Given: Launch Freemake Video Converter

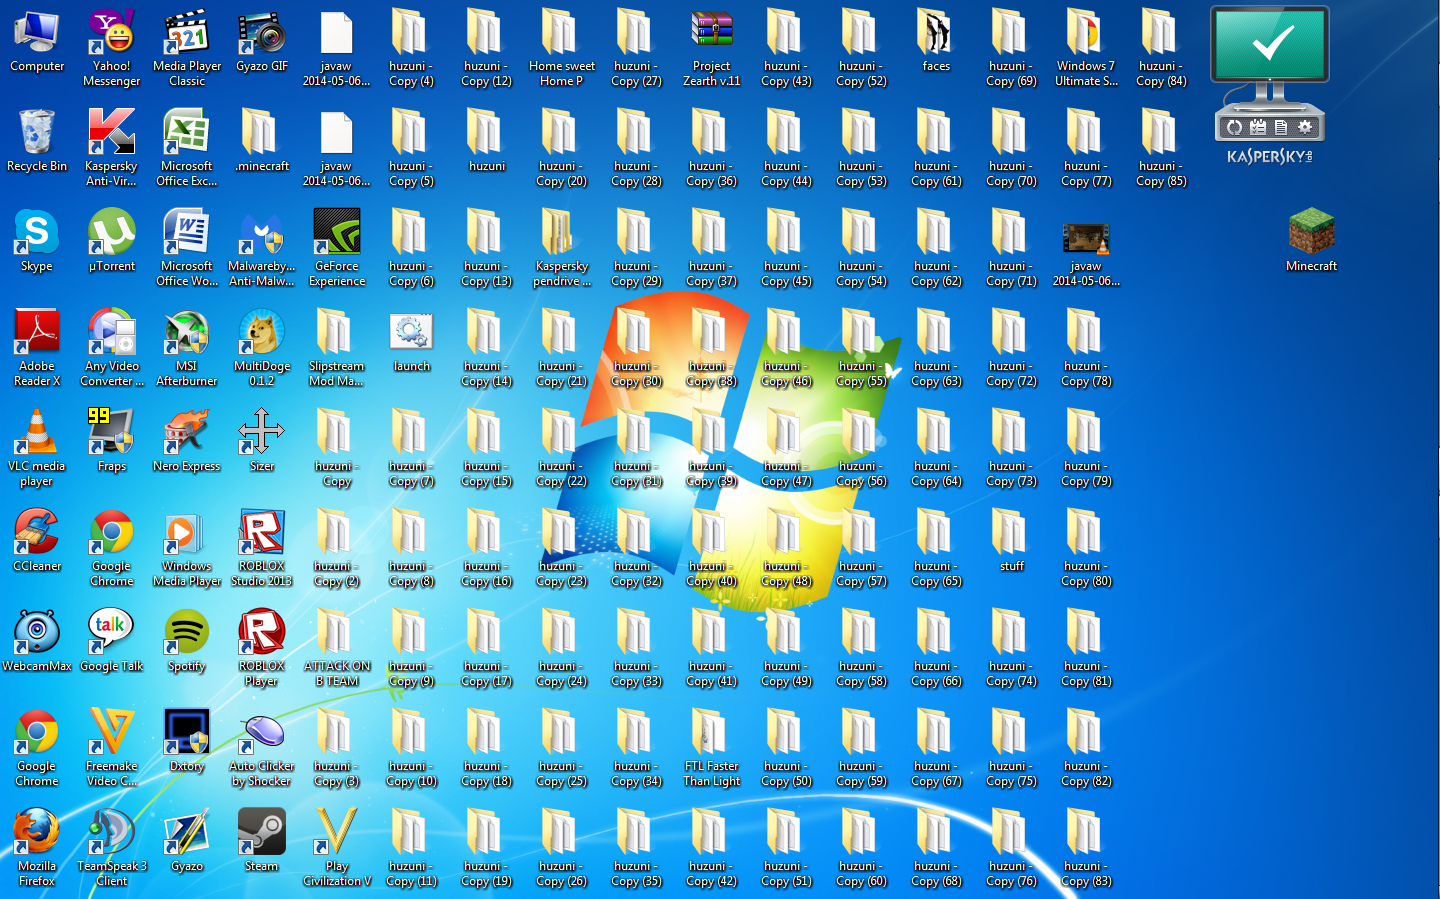Looking at the screenshot, I should pyautogui.click(x=112, y=749).
